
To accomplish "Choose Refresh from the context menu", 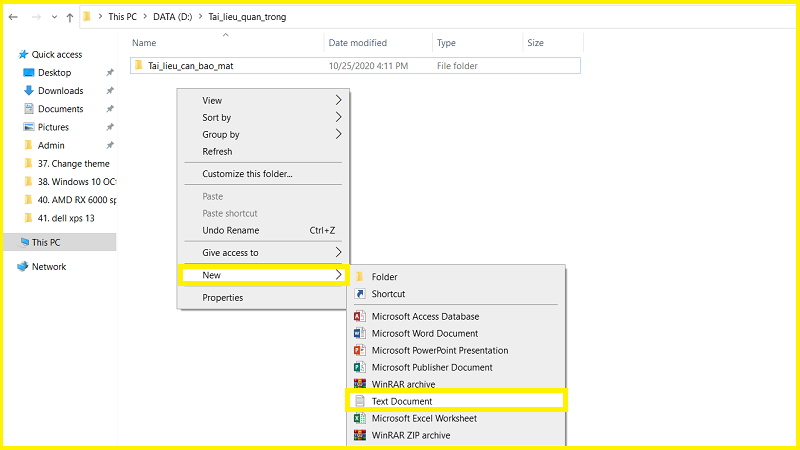I will [263, 152].
